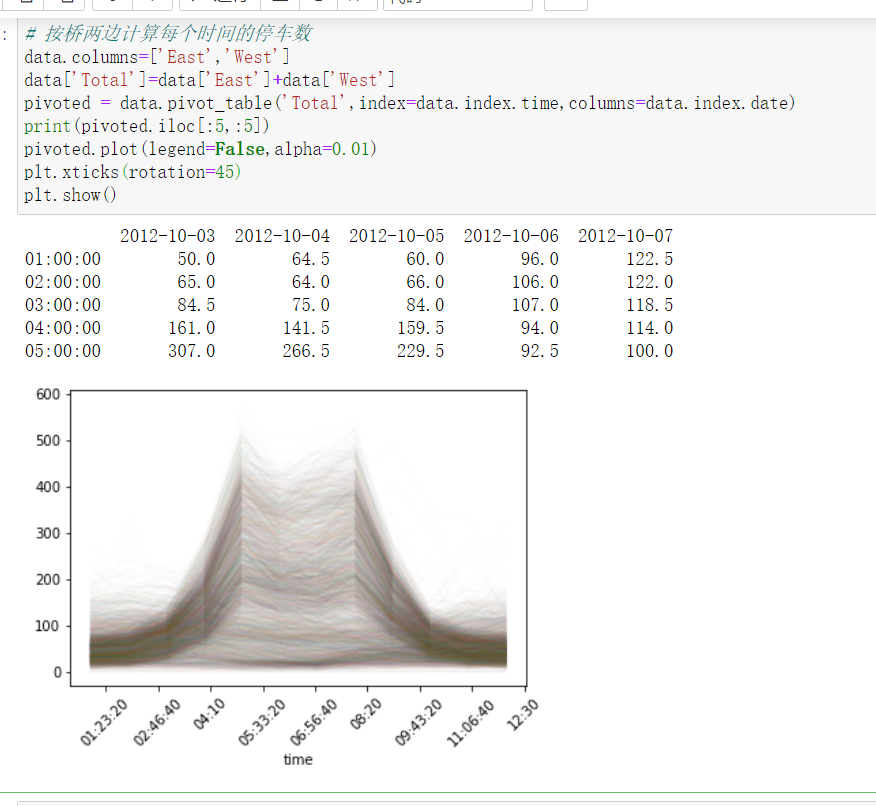Click the 100 label on the y-axis

coord(48,626)
